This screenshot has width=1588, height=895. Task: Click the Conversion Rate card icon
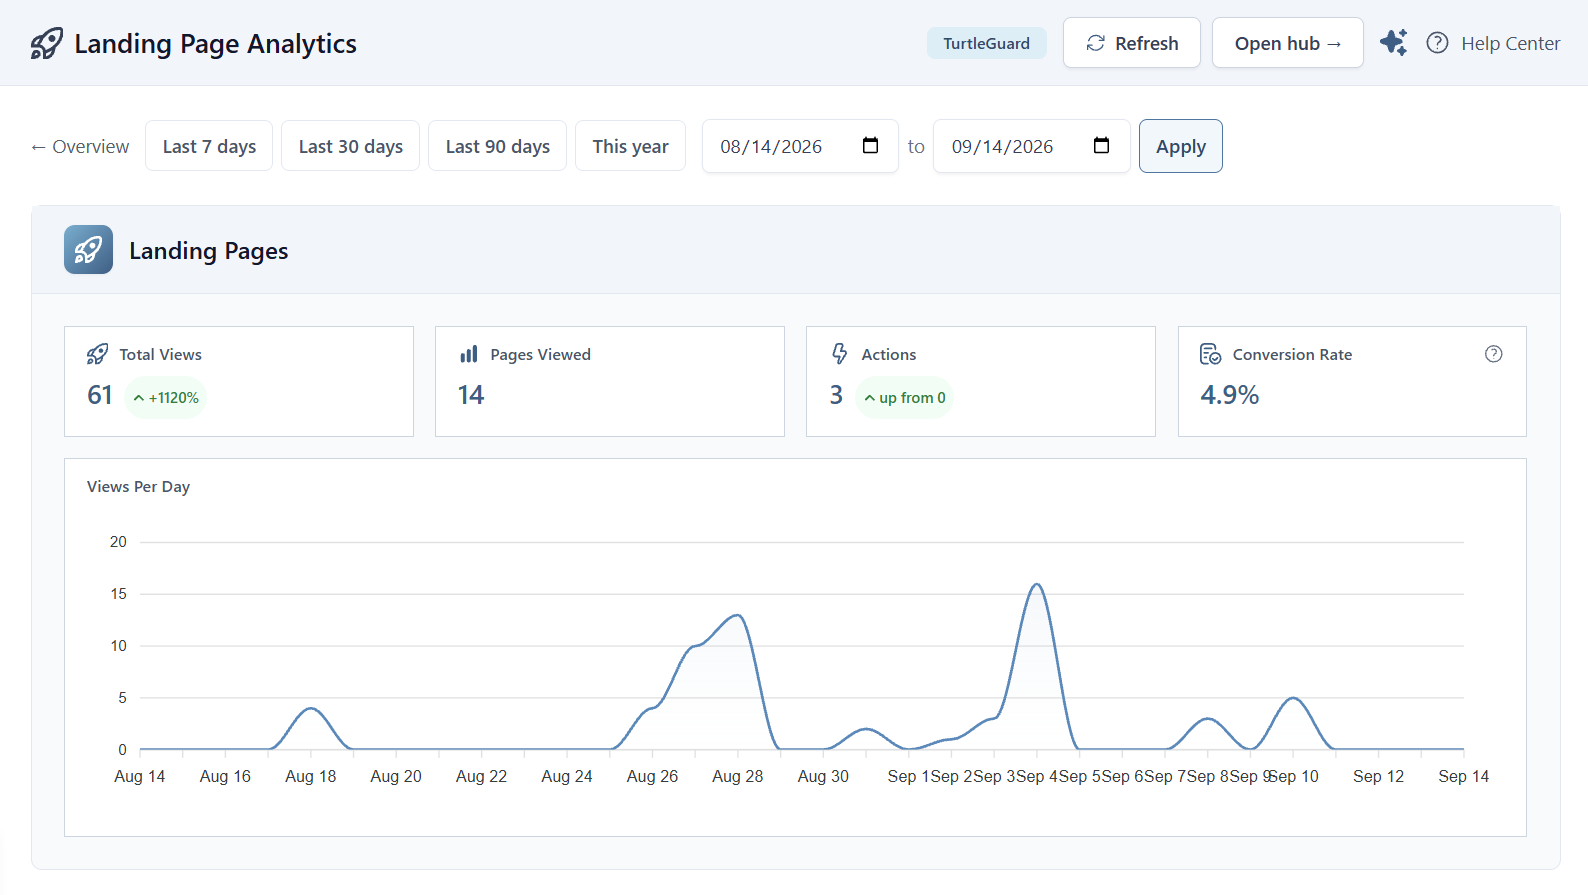pos(1210,354)
